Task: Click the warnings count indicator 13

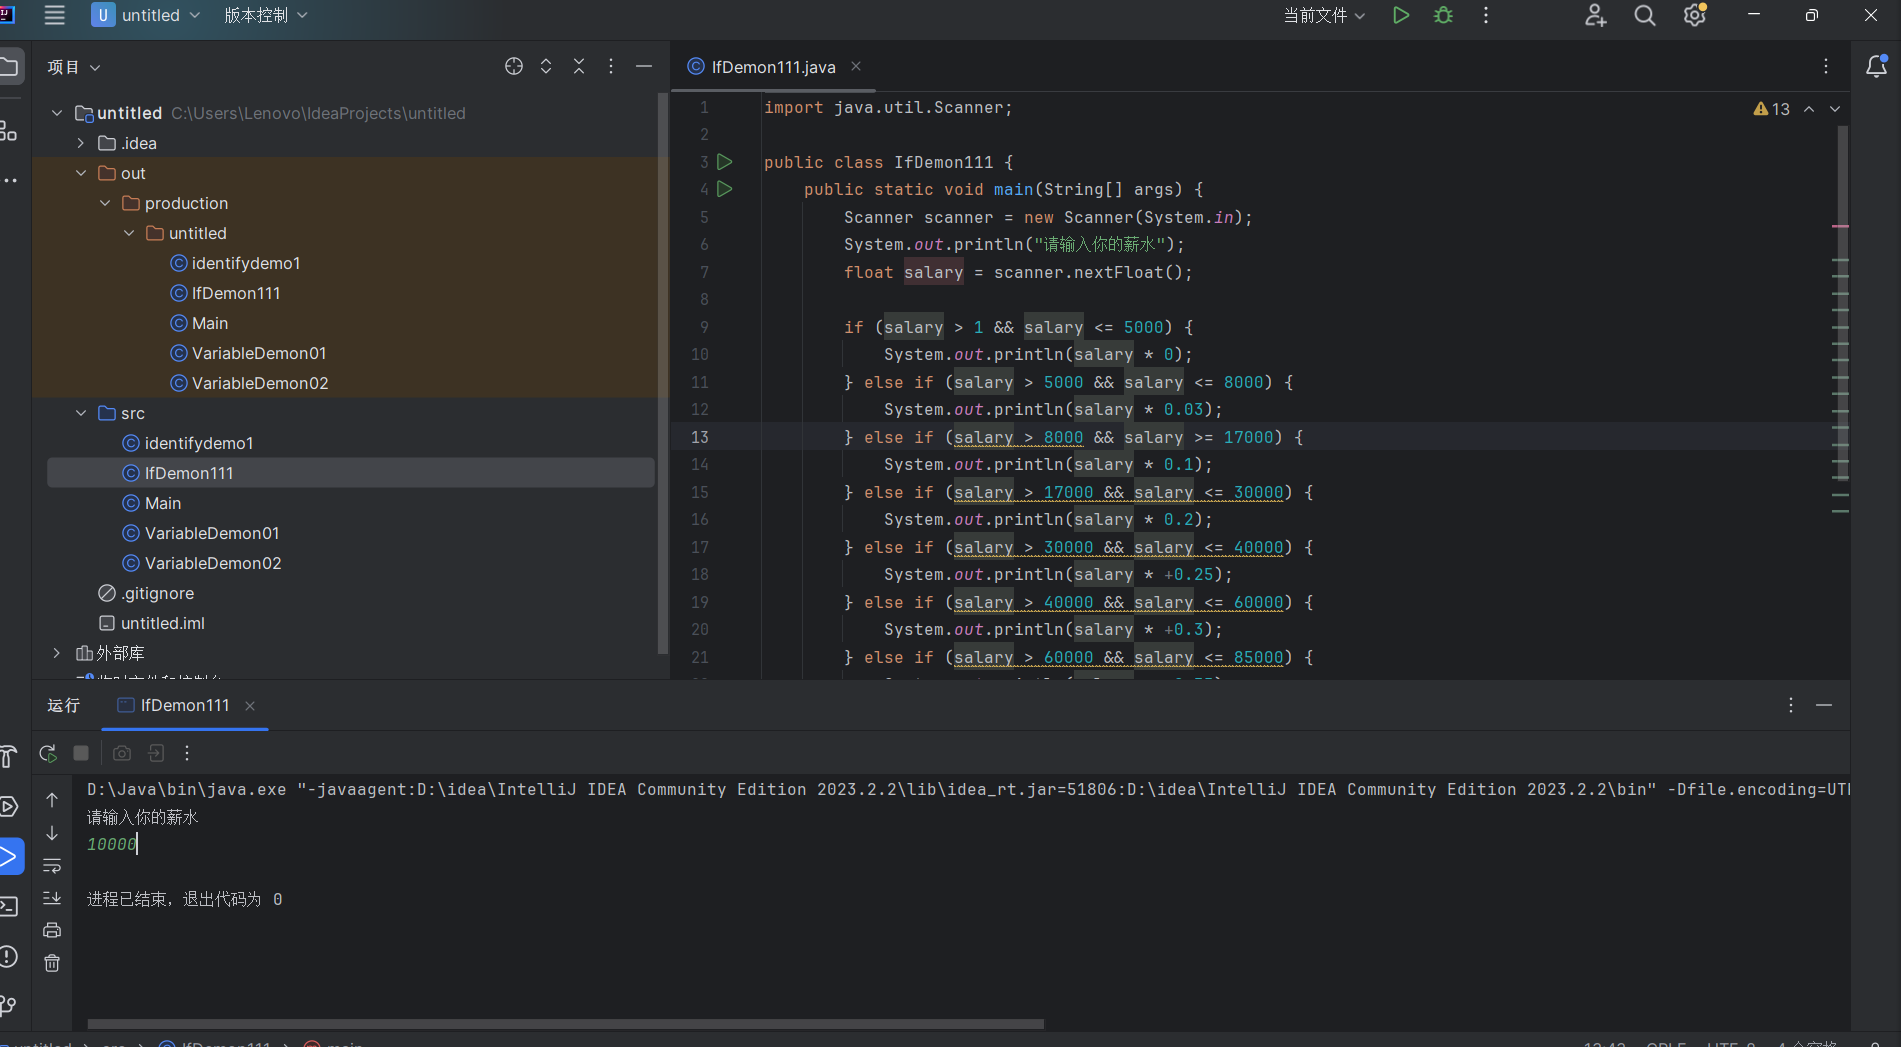Action: point(1772,109)
